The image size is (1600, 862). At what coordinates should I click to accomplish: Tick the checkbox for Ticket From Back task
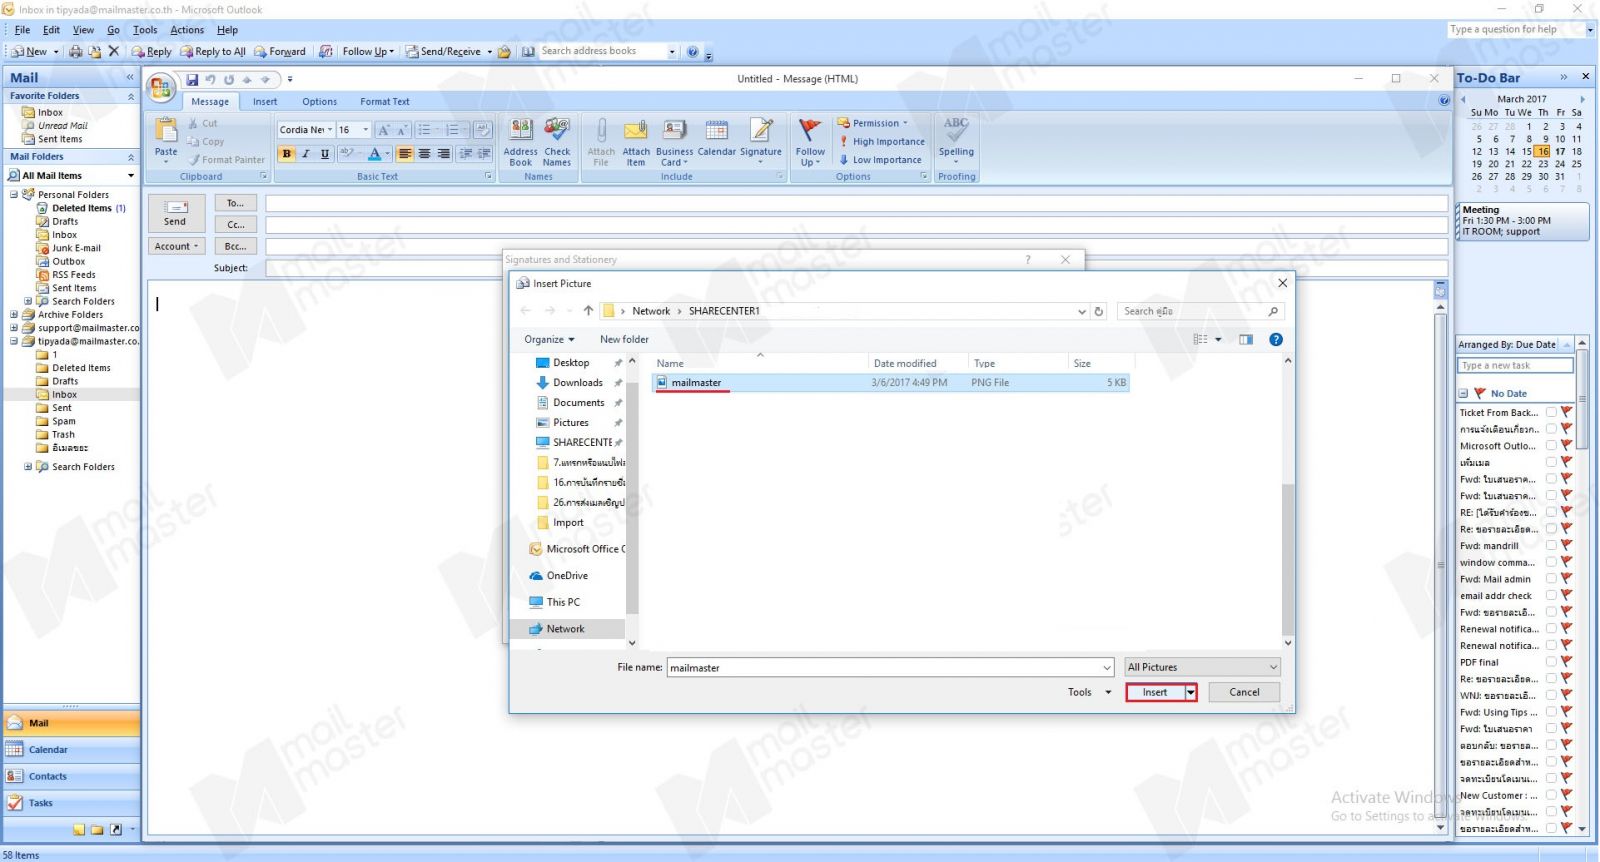[x=1551, y=412]
